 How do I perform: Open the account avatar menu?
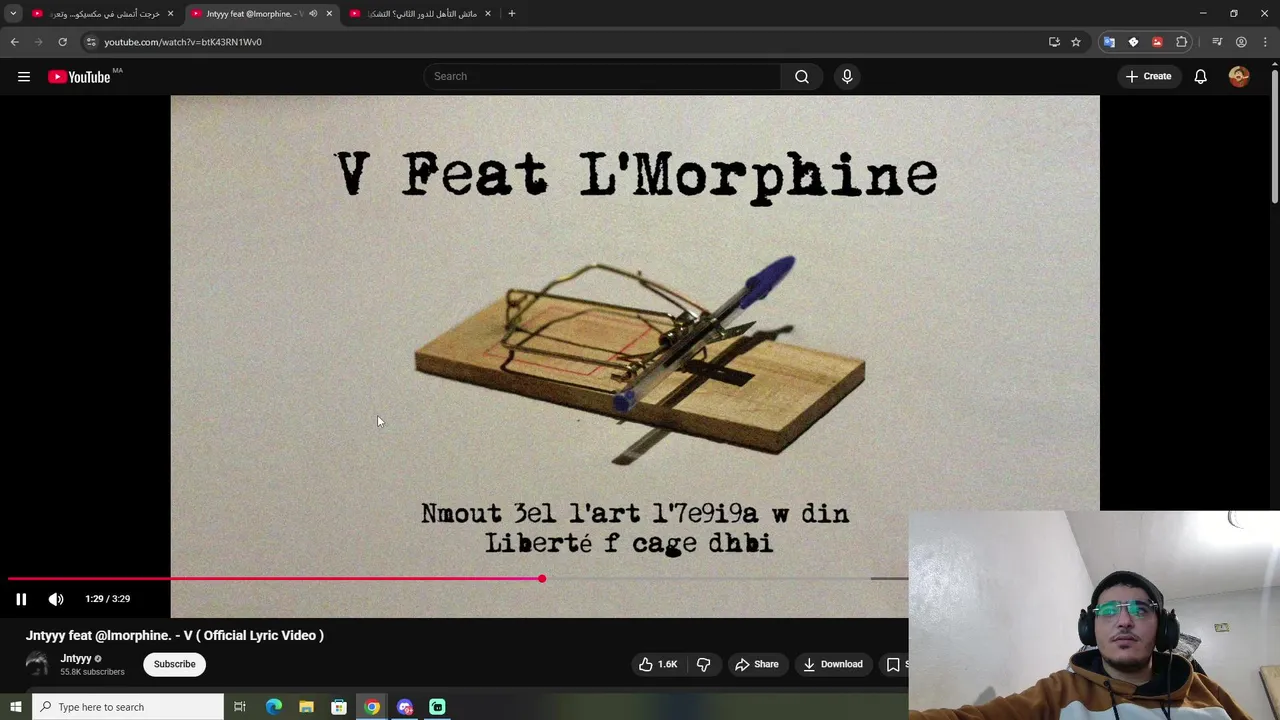tap(1239, 76)
